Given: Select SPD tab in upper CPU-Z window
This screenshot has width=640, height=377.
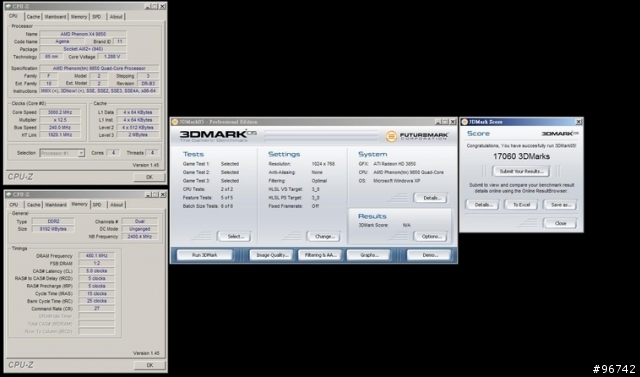Looking at the screenshot, I should (97, 17).
